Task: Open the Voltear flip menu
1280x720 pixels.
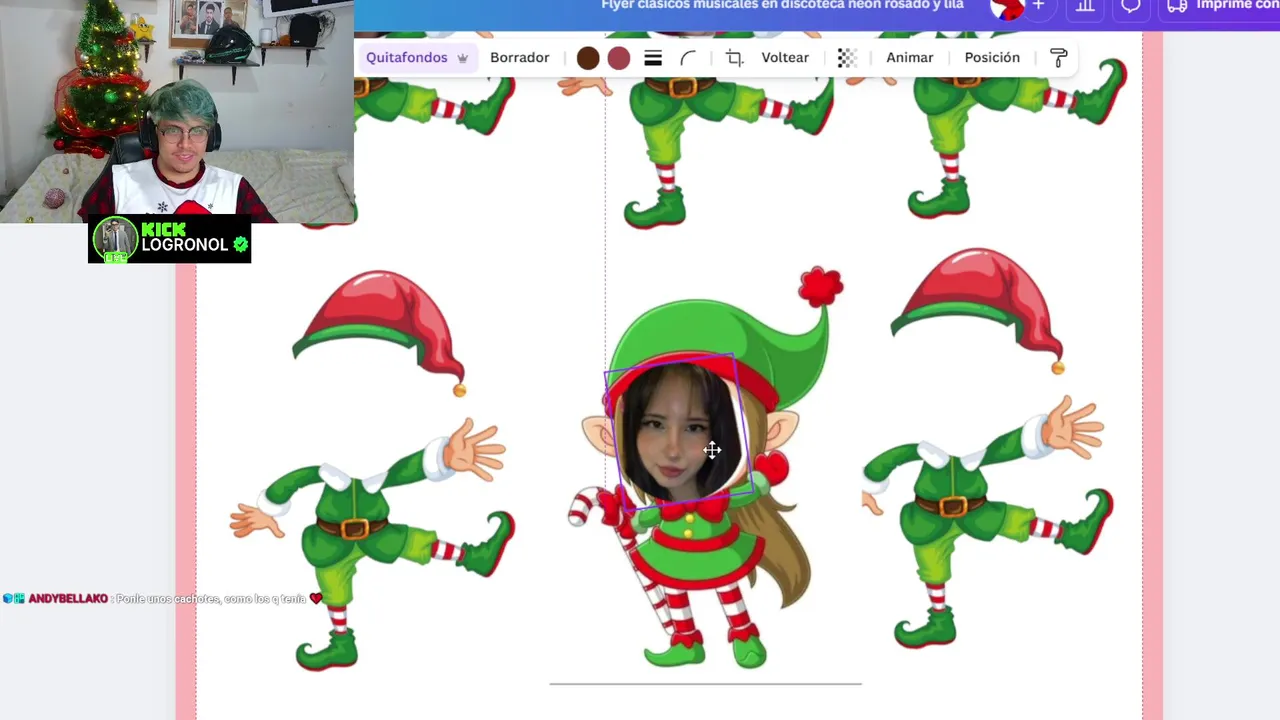Action: click(785, 57)
